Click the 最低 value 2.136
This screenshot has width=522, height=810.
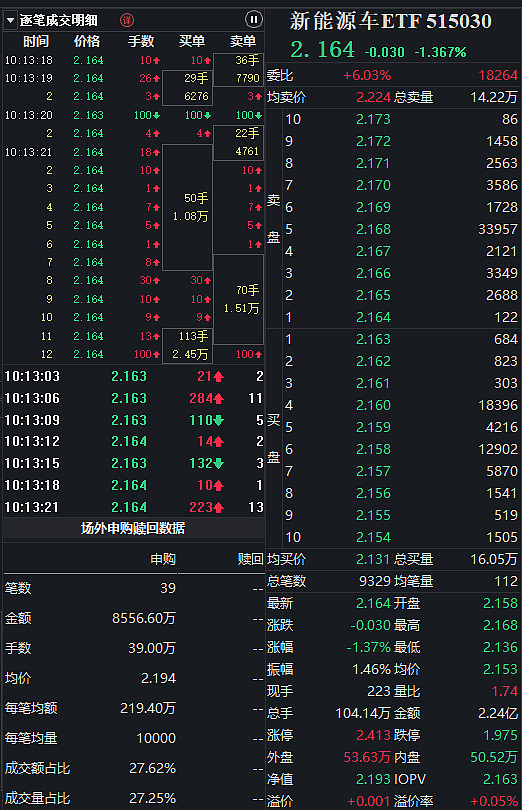click(500, 647)
